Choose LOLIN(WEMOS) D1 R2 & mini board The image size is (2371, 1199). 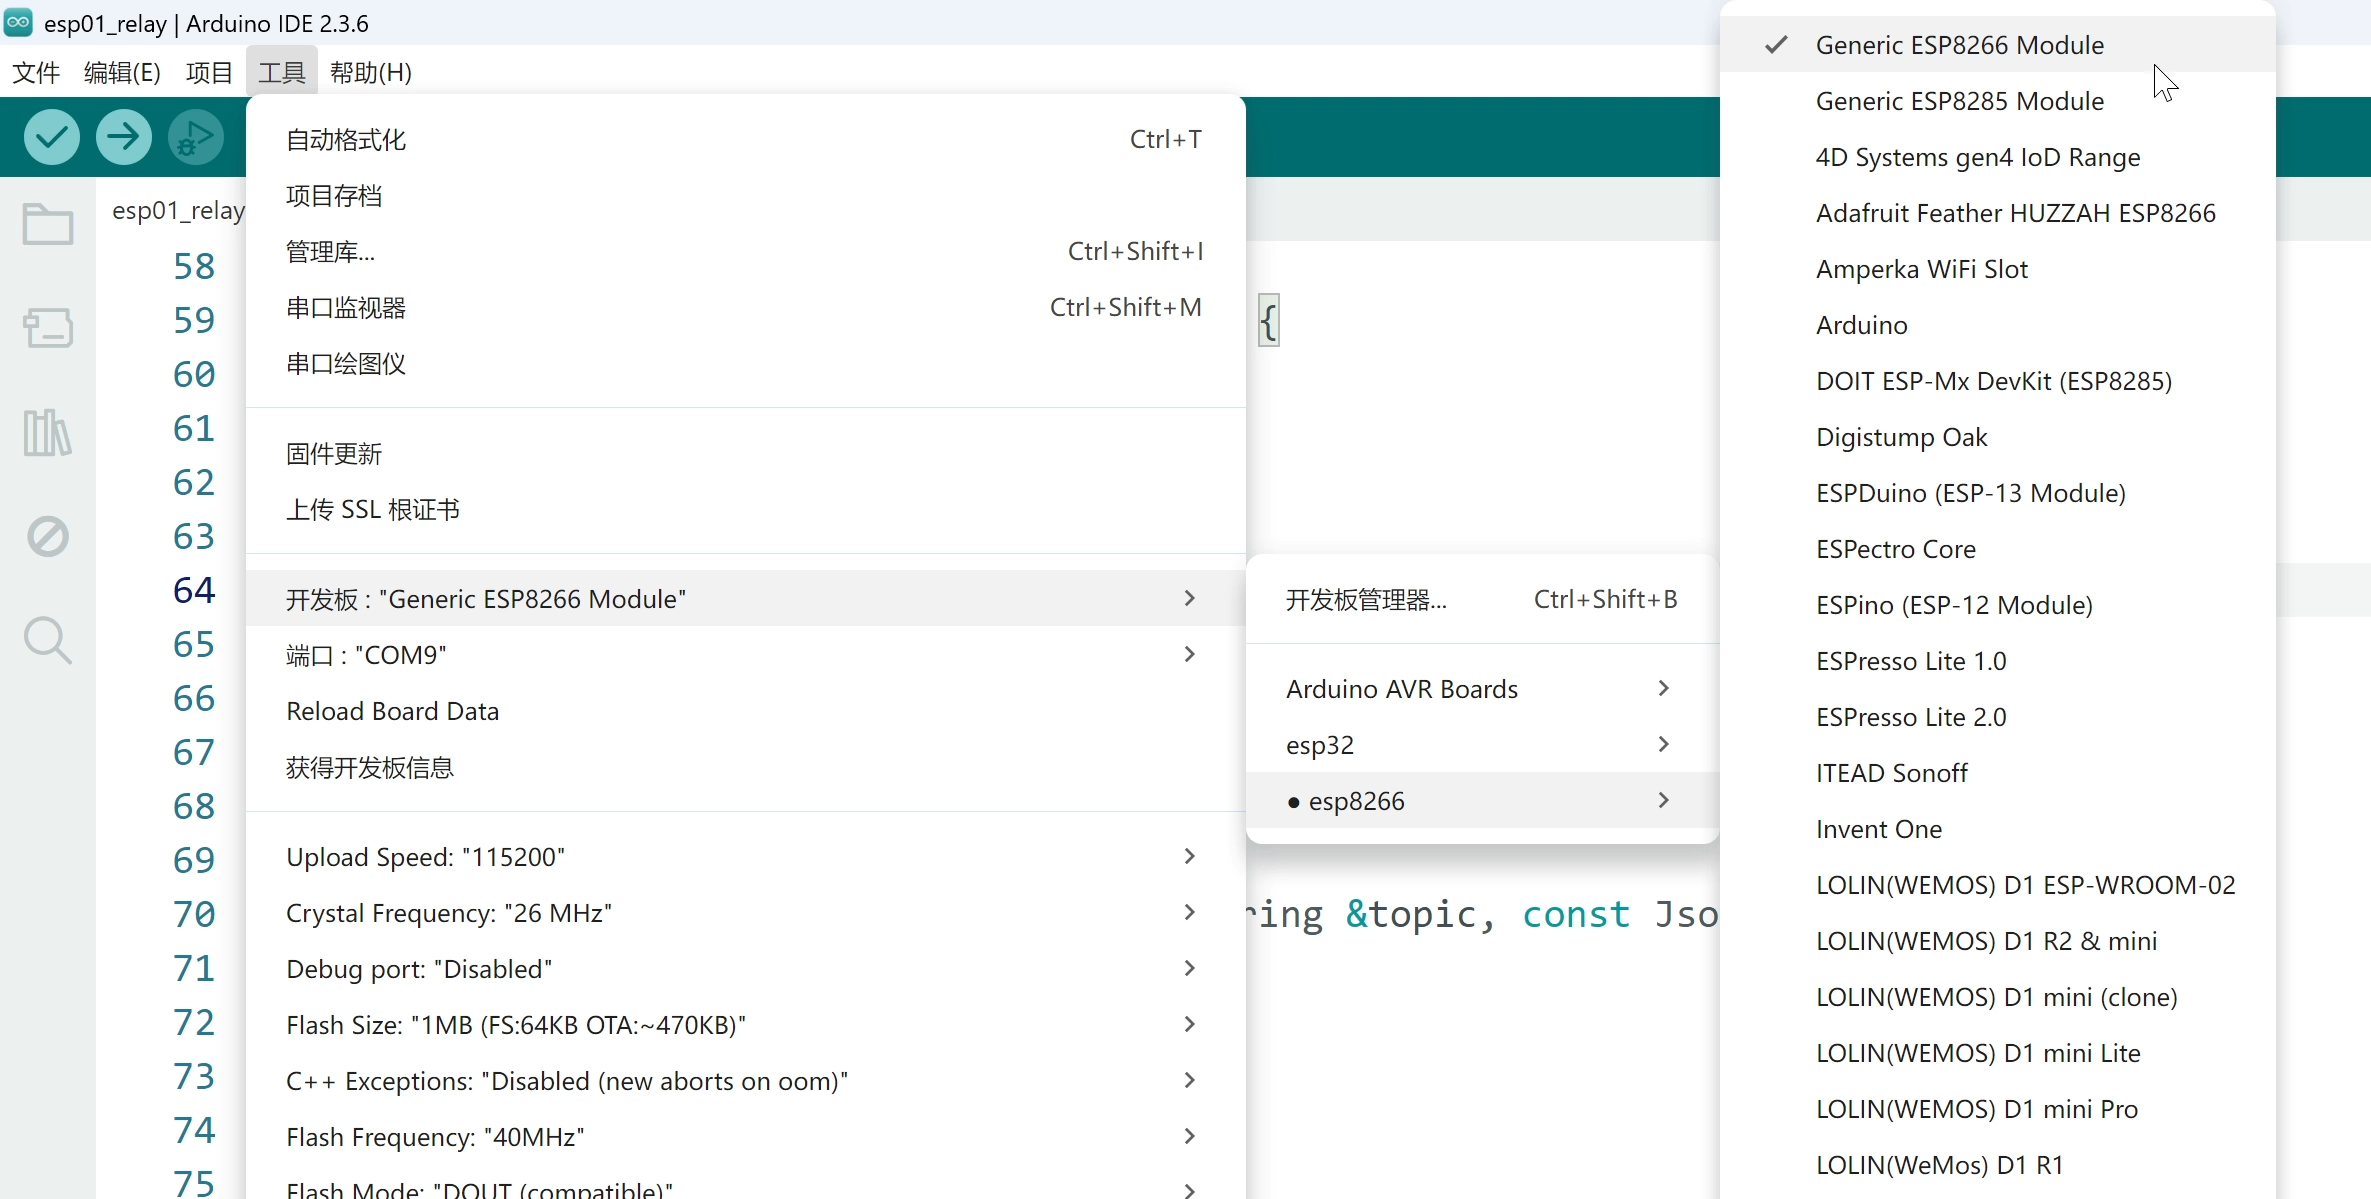(1998, 941)
